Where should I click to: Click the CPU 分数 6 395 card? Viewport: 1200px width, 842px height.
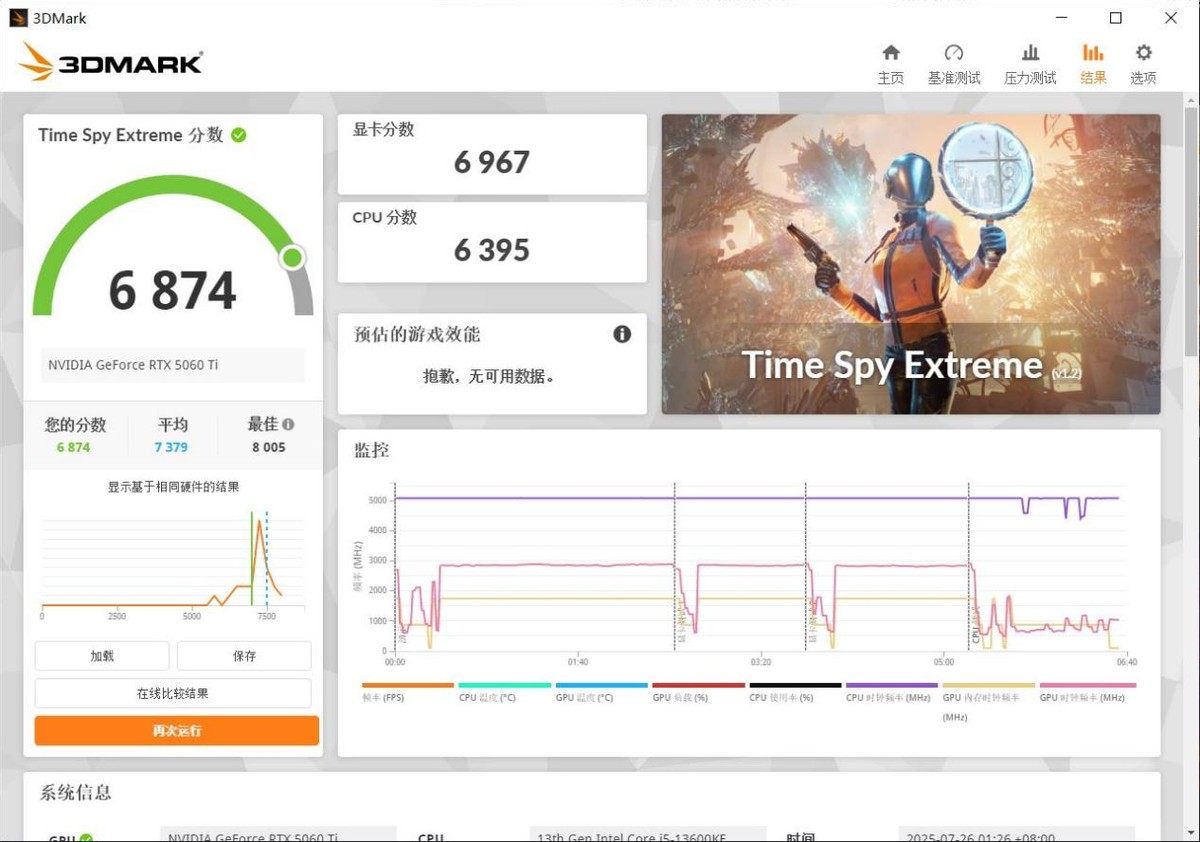pos(492,242)
